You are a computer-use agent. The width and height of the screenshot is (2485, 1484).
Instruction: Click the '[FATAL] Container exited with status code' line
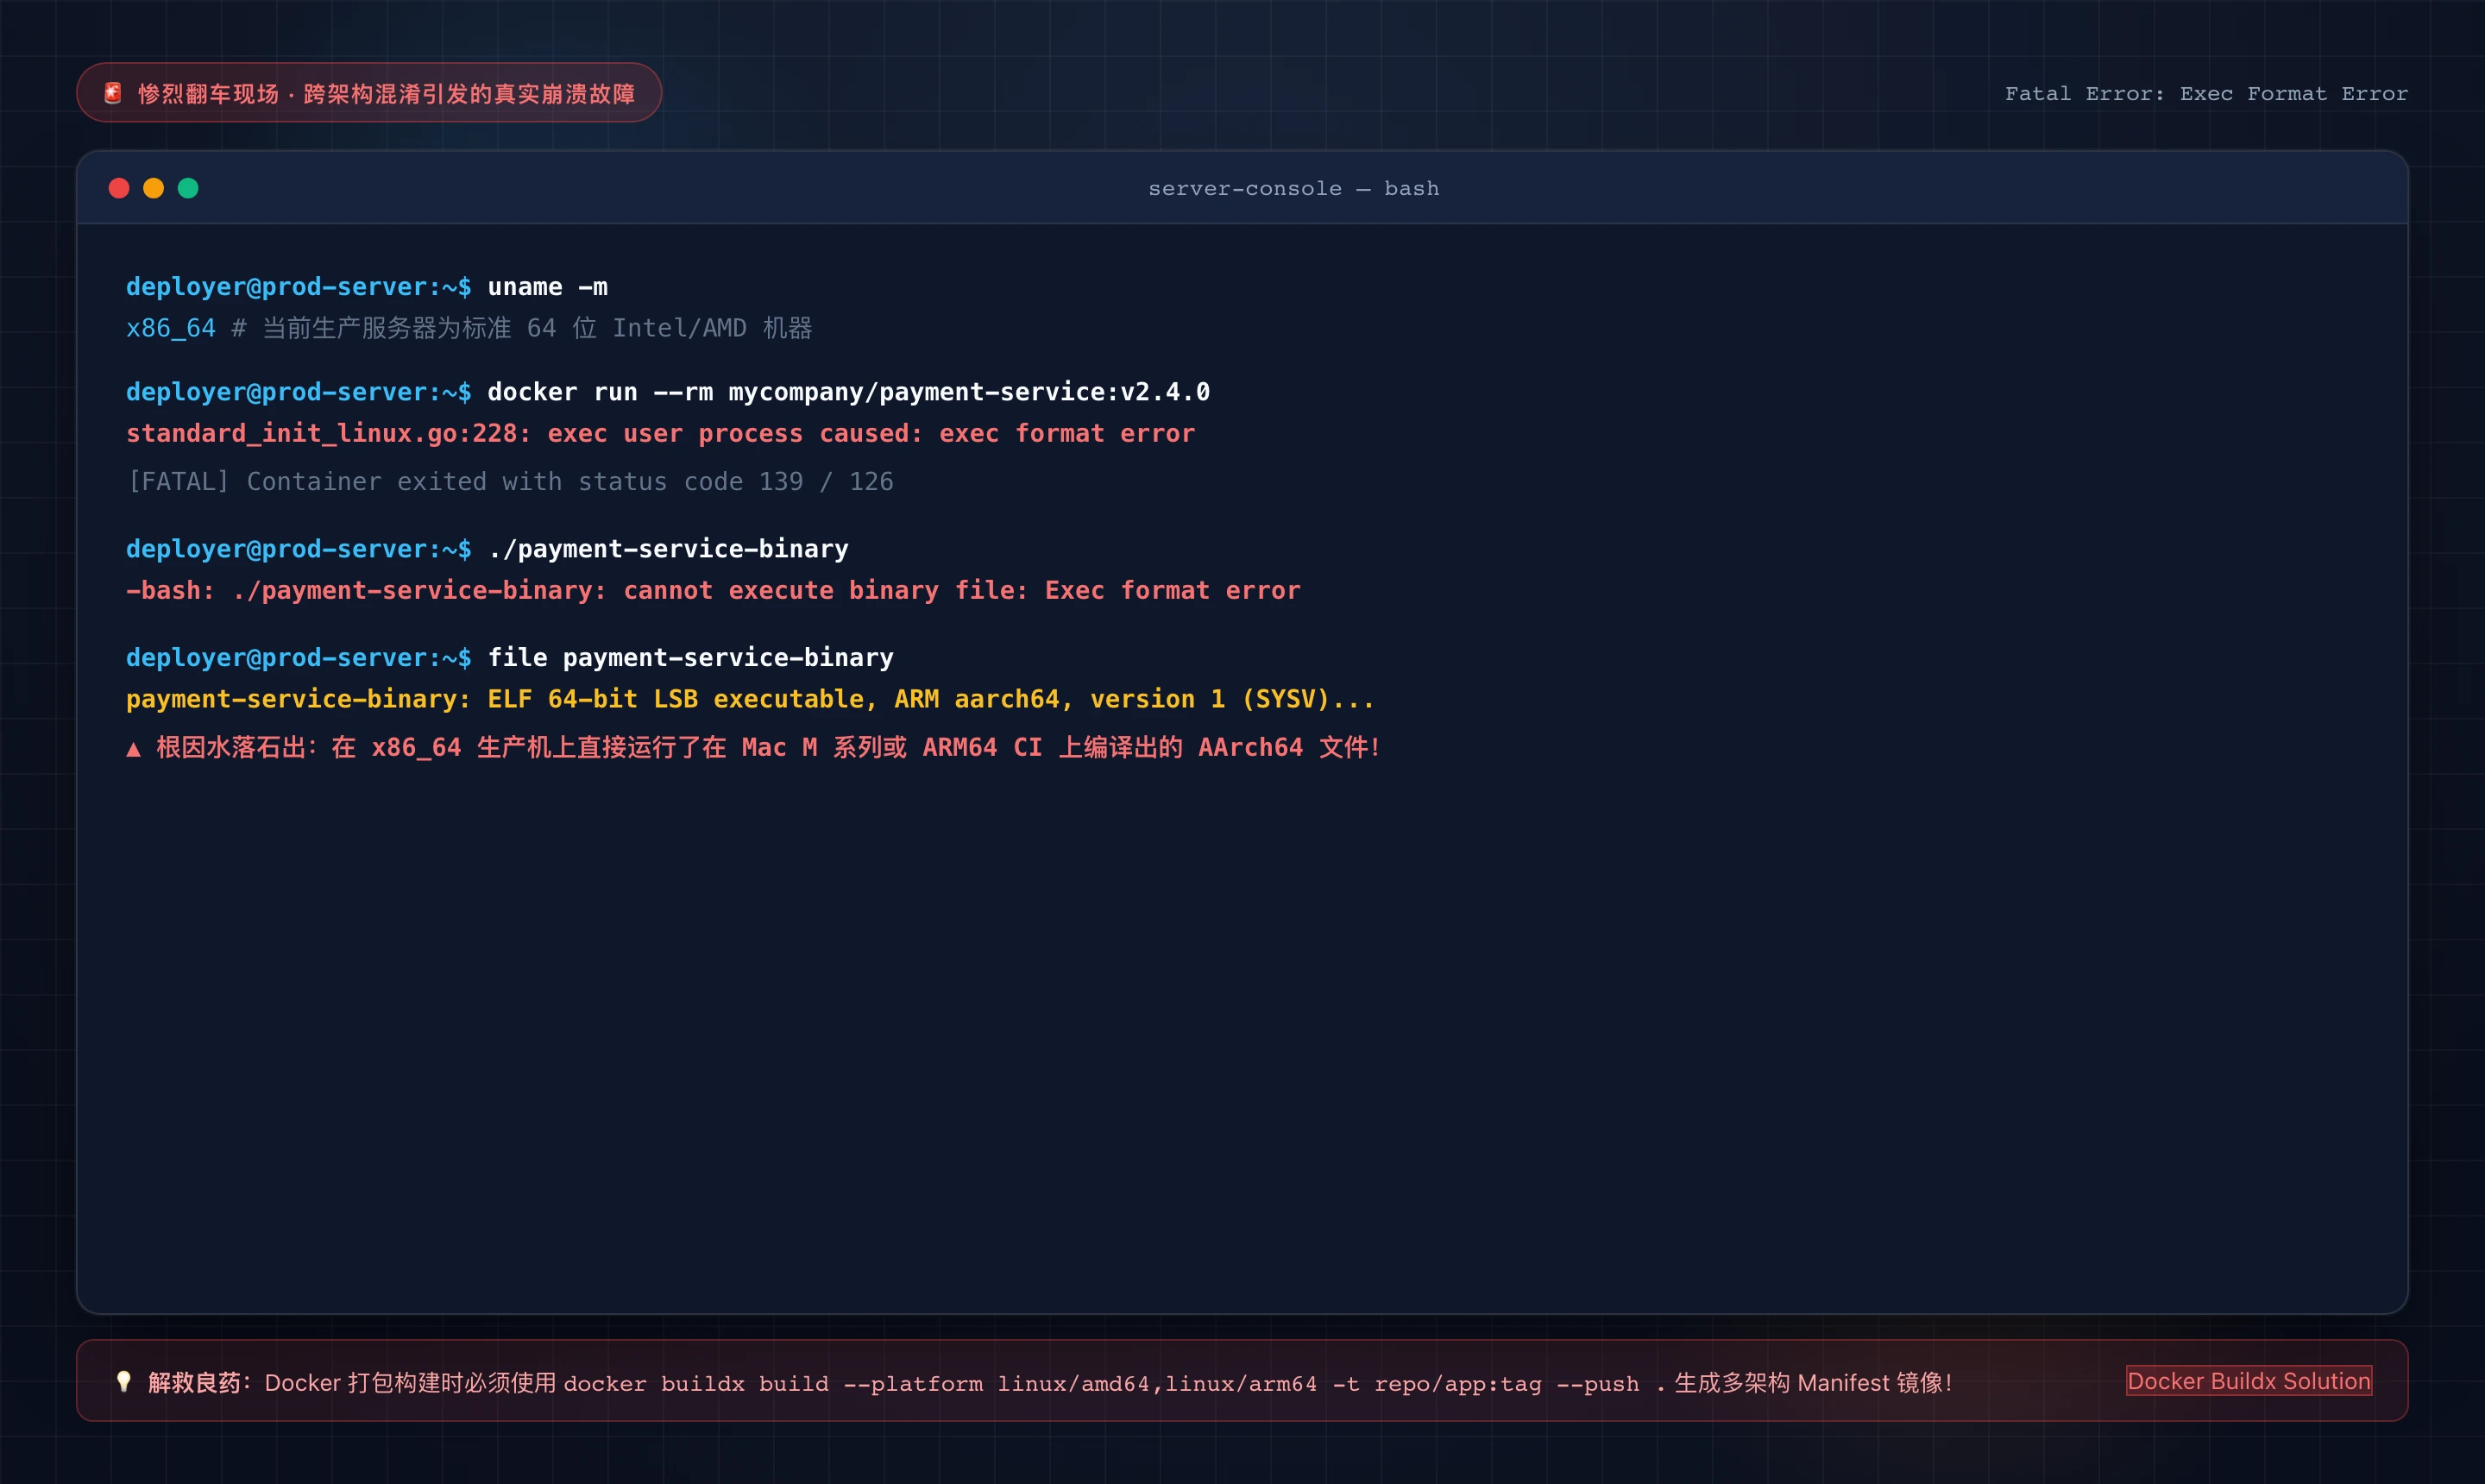click(510, 482)
